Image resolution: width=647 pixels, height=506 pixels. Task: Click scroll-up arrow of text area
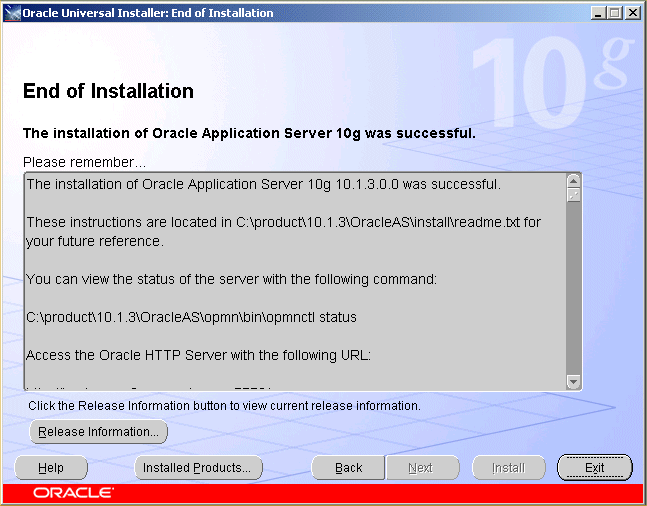574,181
